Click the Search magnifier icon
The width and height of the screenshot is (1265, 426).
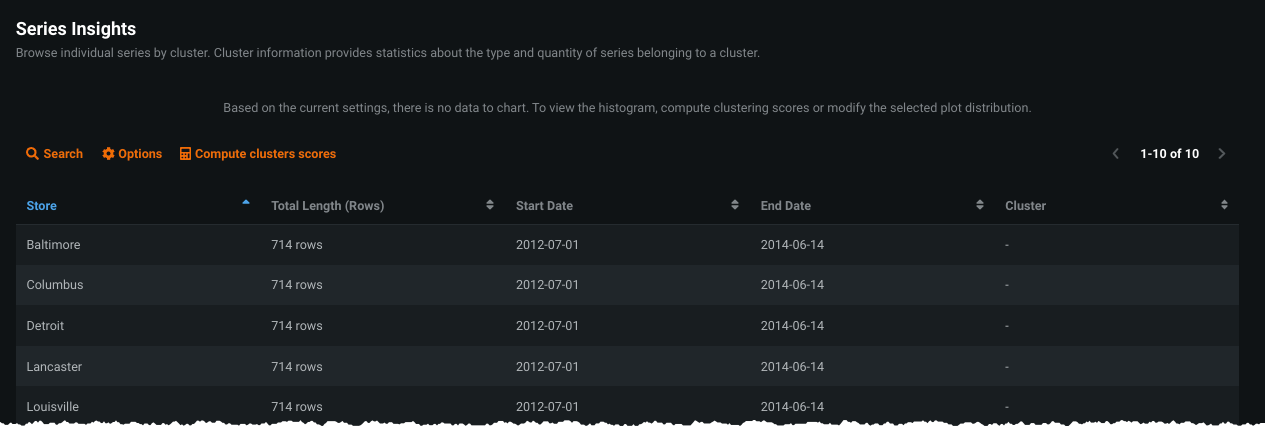coord(32,154)
